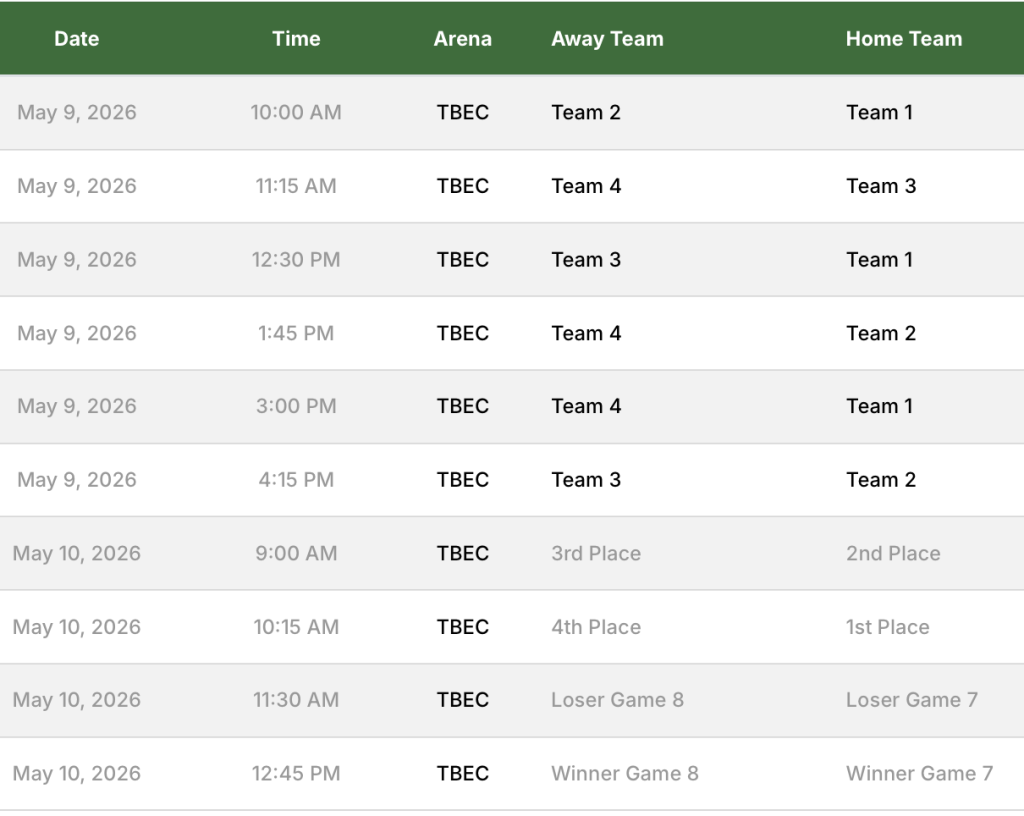1024x816 pixels.
Task: Select away Team 4 in 3:00 PM game
Action: 586,406
